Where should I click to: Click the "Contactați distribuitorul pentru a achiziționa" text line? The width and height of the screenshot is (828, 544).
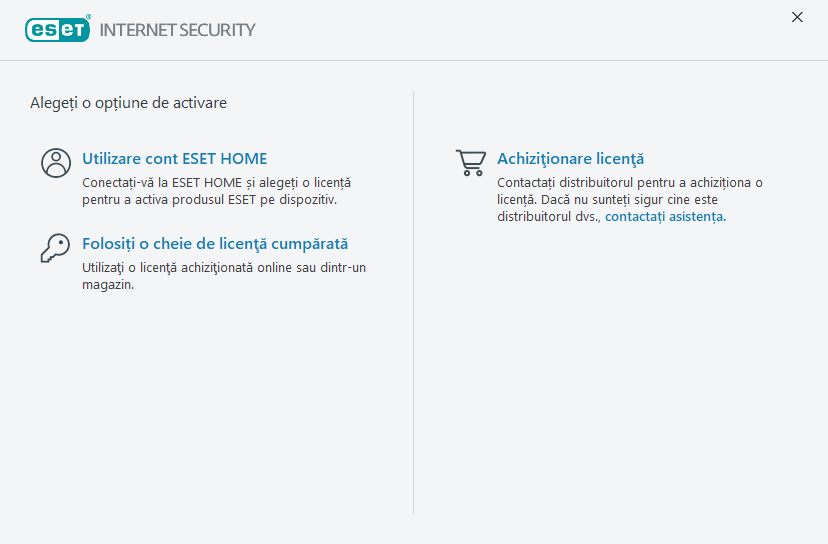(x=629, y=183)
